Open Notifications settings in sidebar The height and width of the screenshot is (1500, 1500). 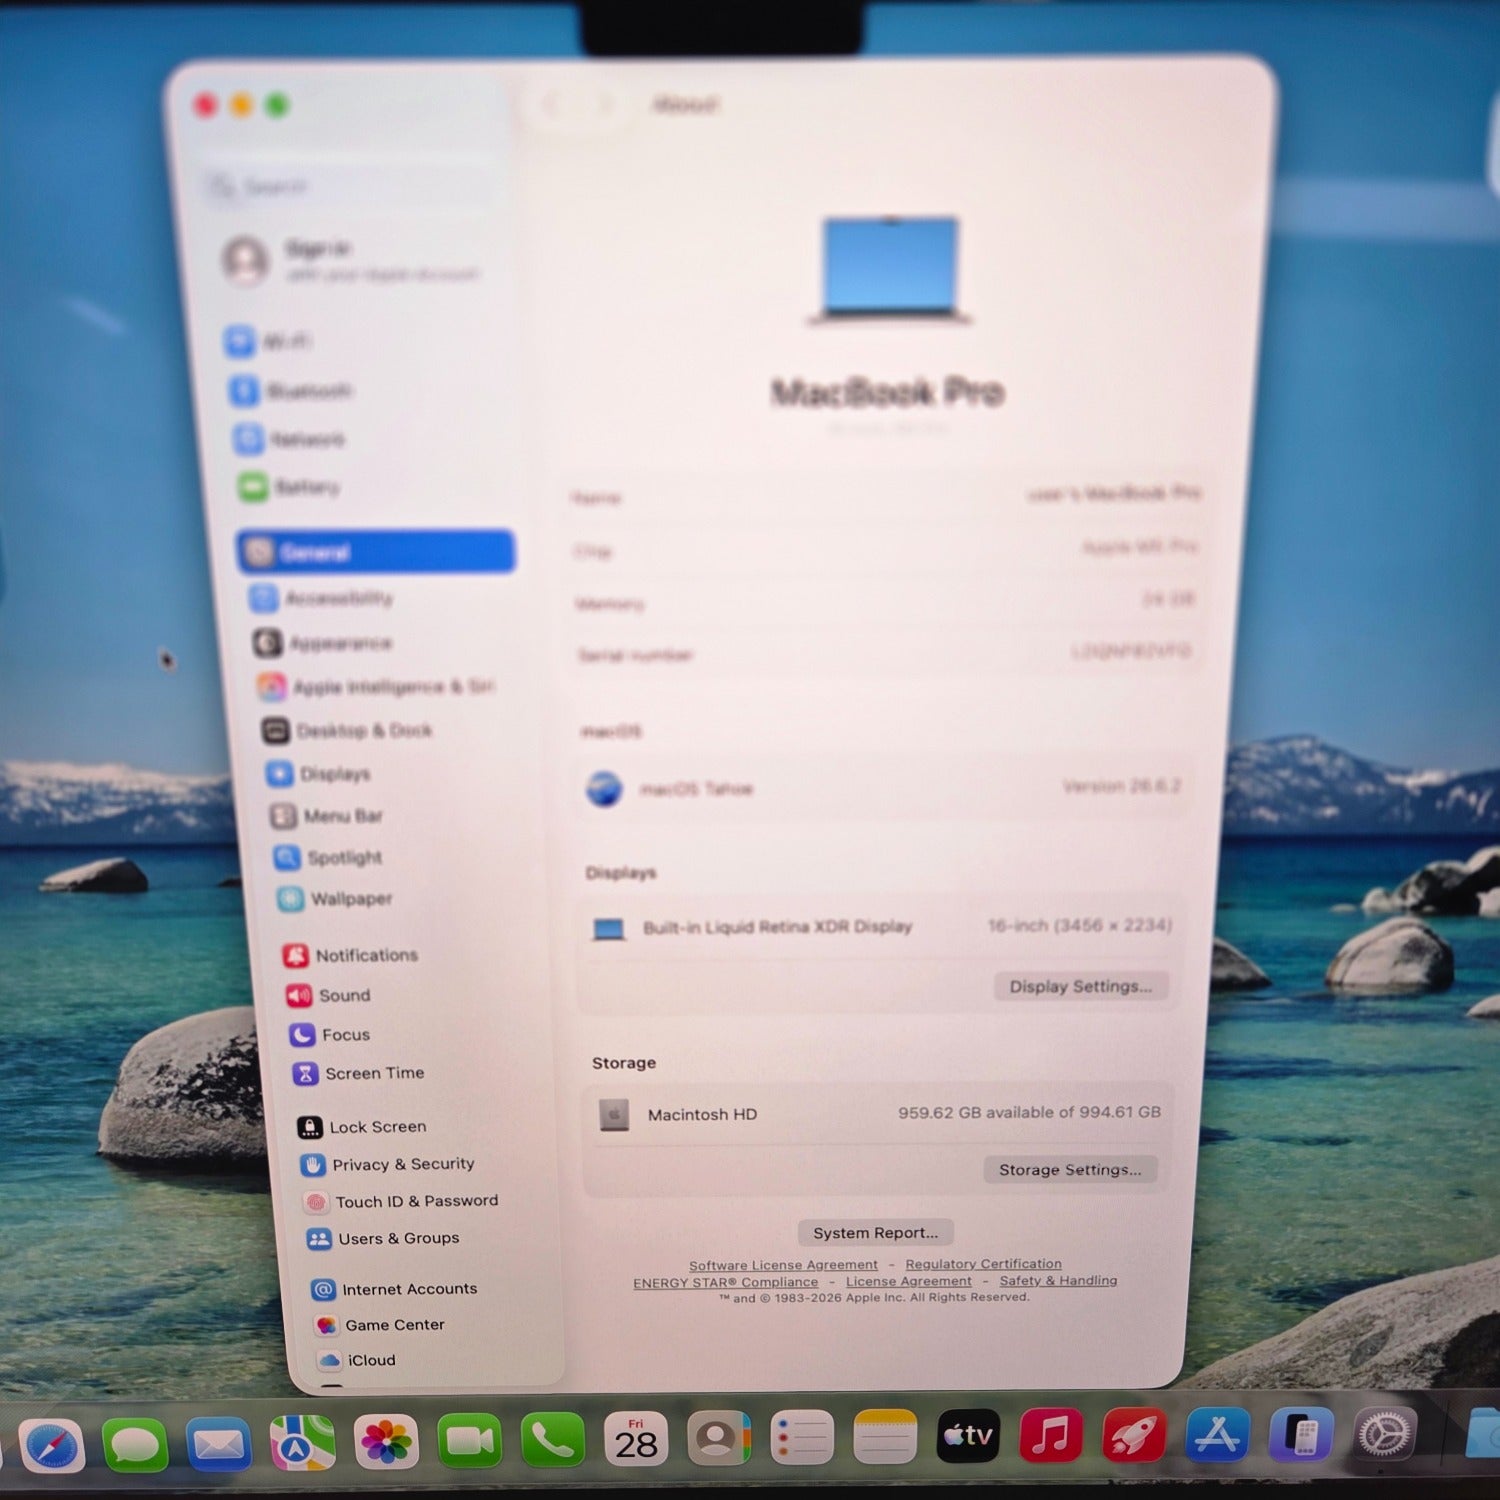coord(351,955)
